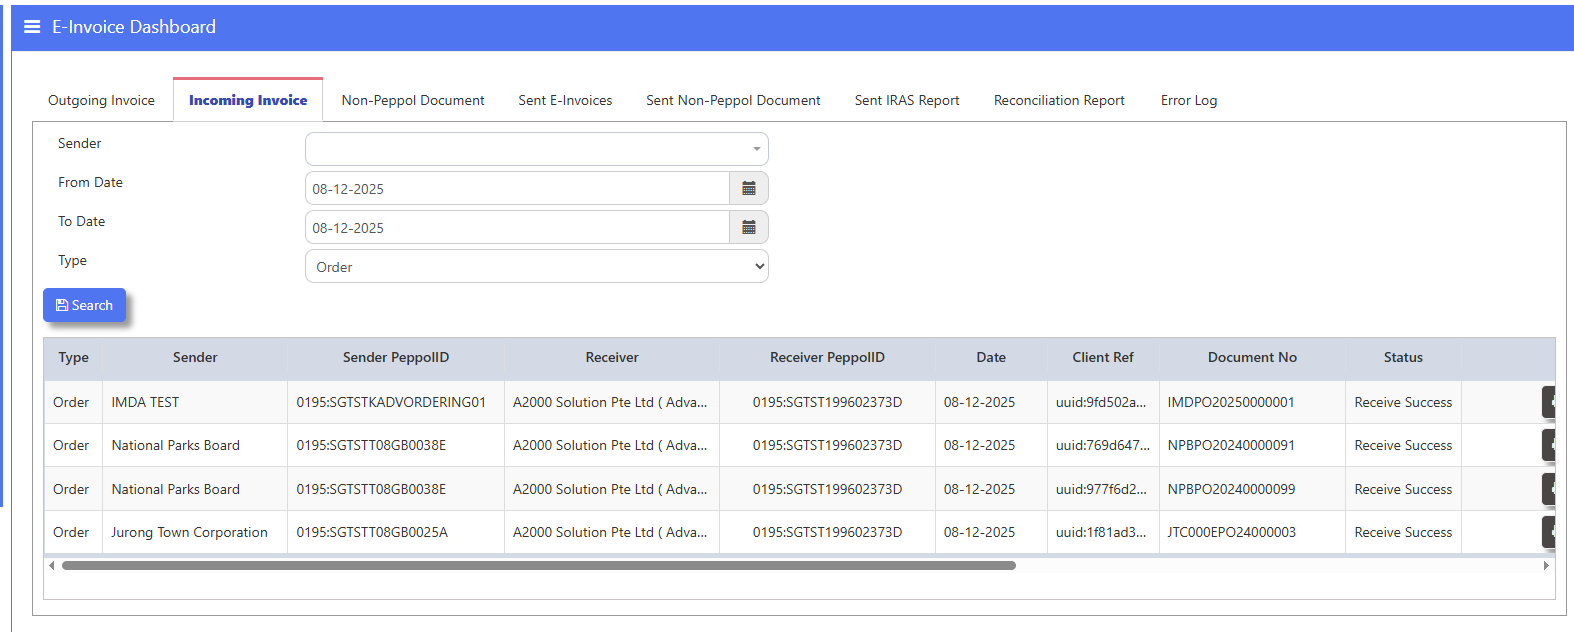Click Receive Success status for JTC000EPO24000003
Screen dimensions: 1574x632
(x=1403, y=532)
